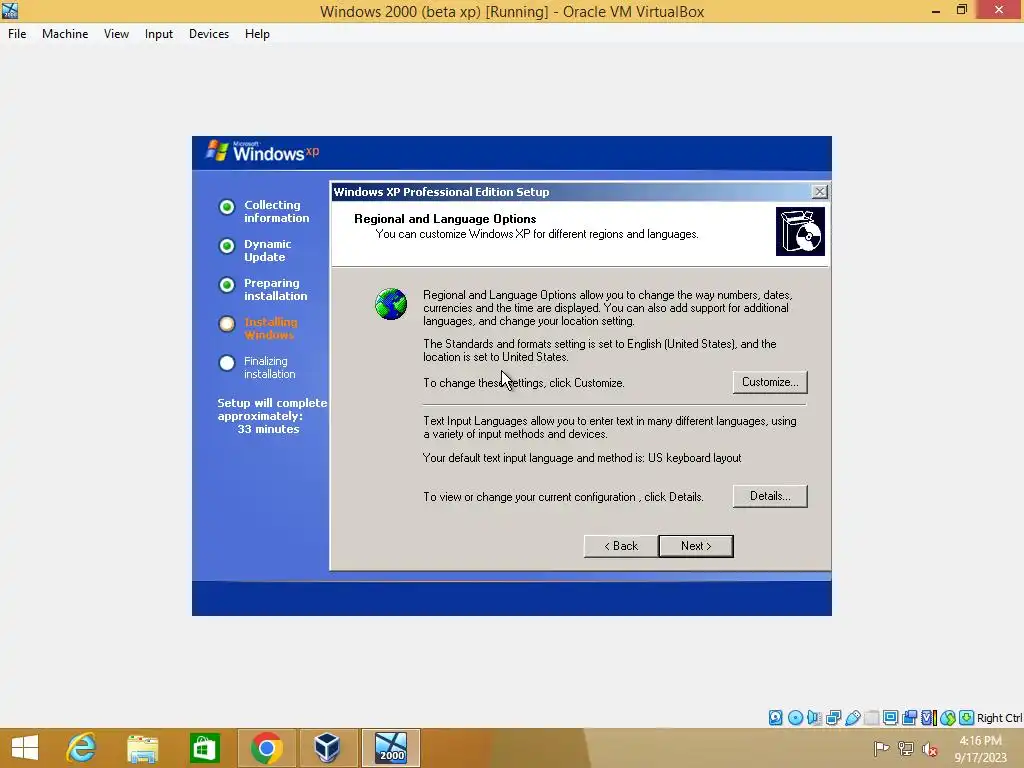Click the Right Ctrl host key label
Image resolution: width=1024 pixels, height=768 pixels.
tap(1000, 718)
